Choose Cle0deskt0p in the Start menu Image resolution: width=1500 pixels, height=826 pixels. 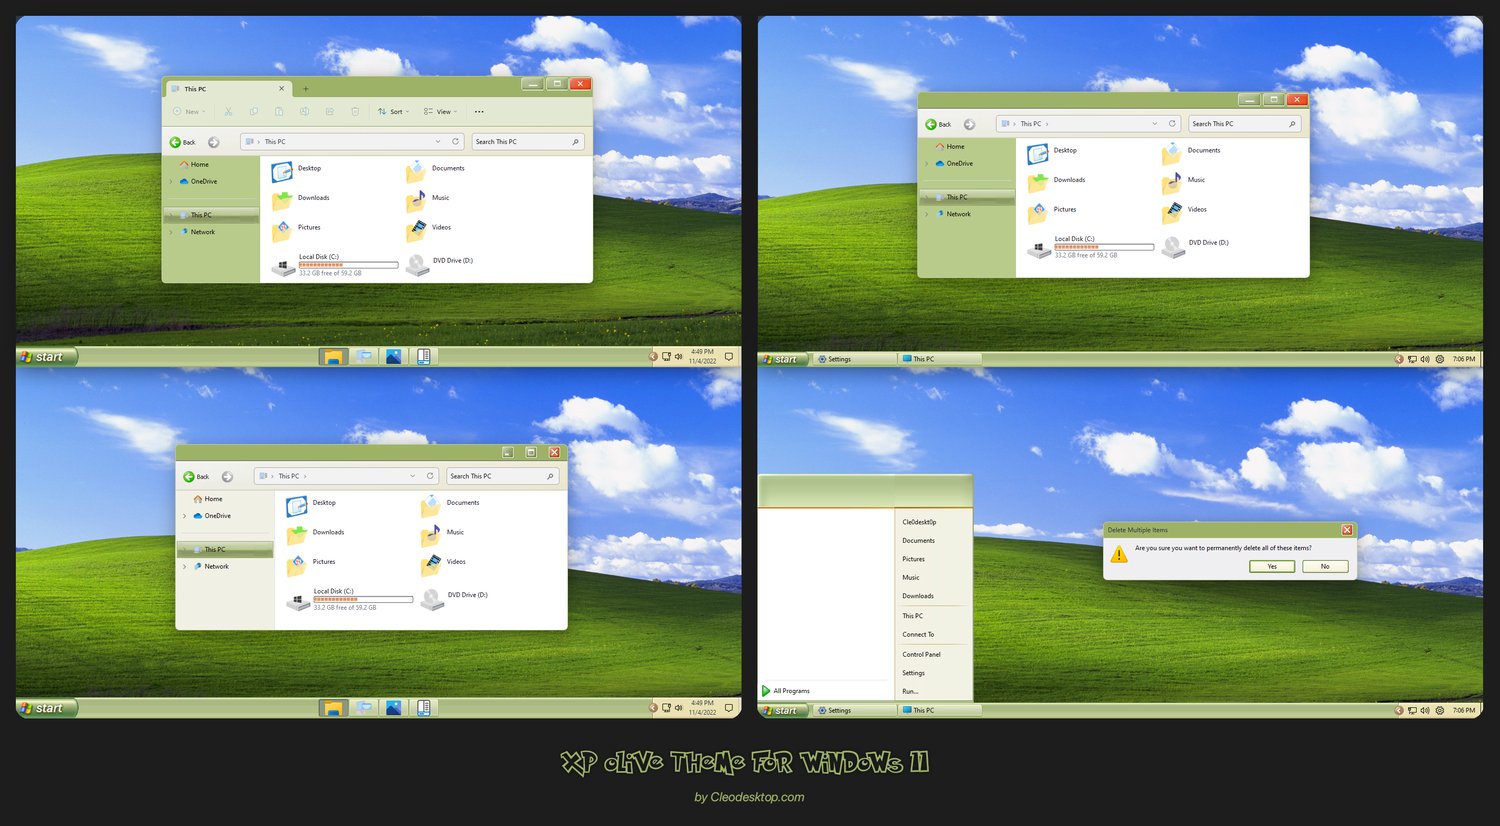pyautogui.click(x=919, y=522)
